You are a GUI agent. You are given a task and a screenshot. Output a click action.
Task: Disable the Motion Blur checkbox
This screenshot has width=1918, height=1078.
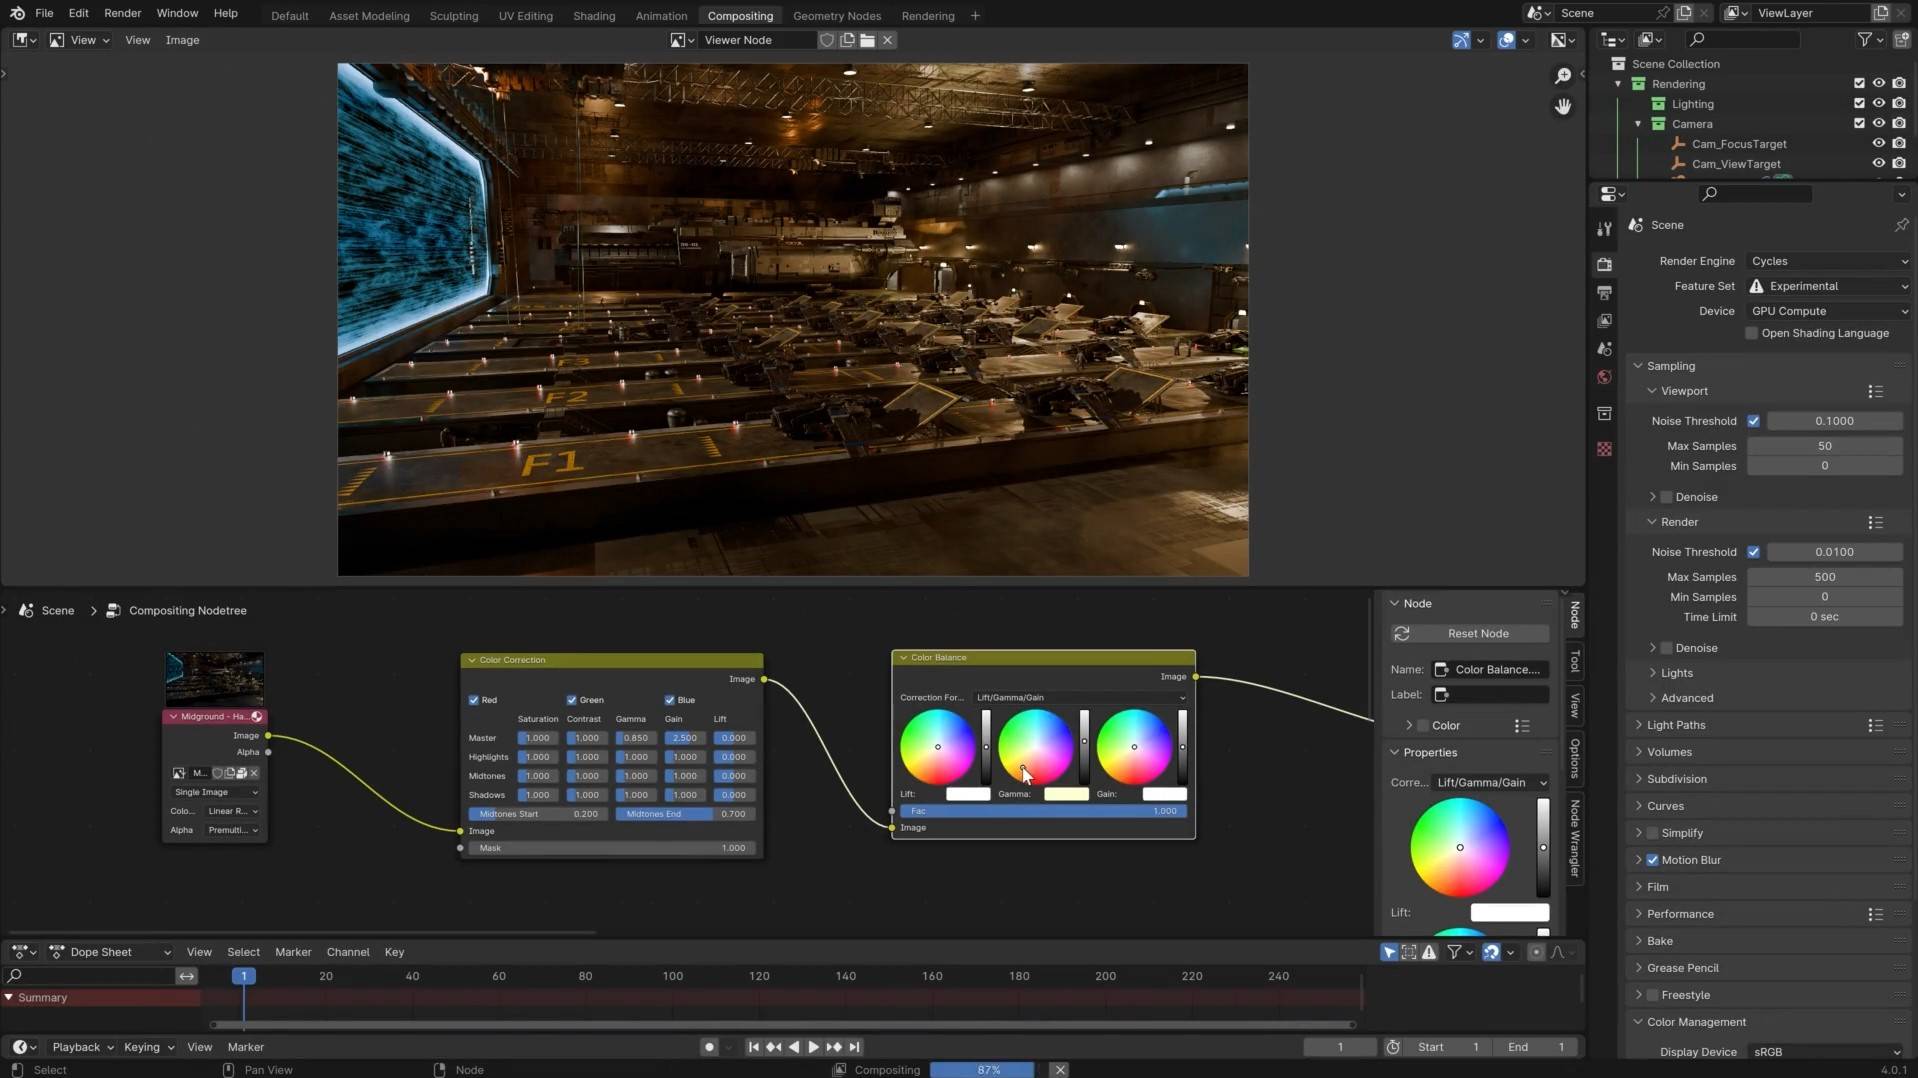[x=1652, y=860]
